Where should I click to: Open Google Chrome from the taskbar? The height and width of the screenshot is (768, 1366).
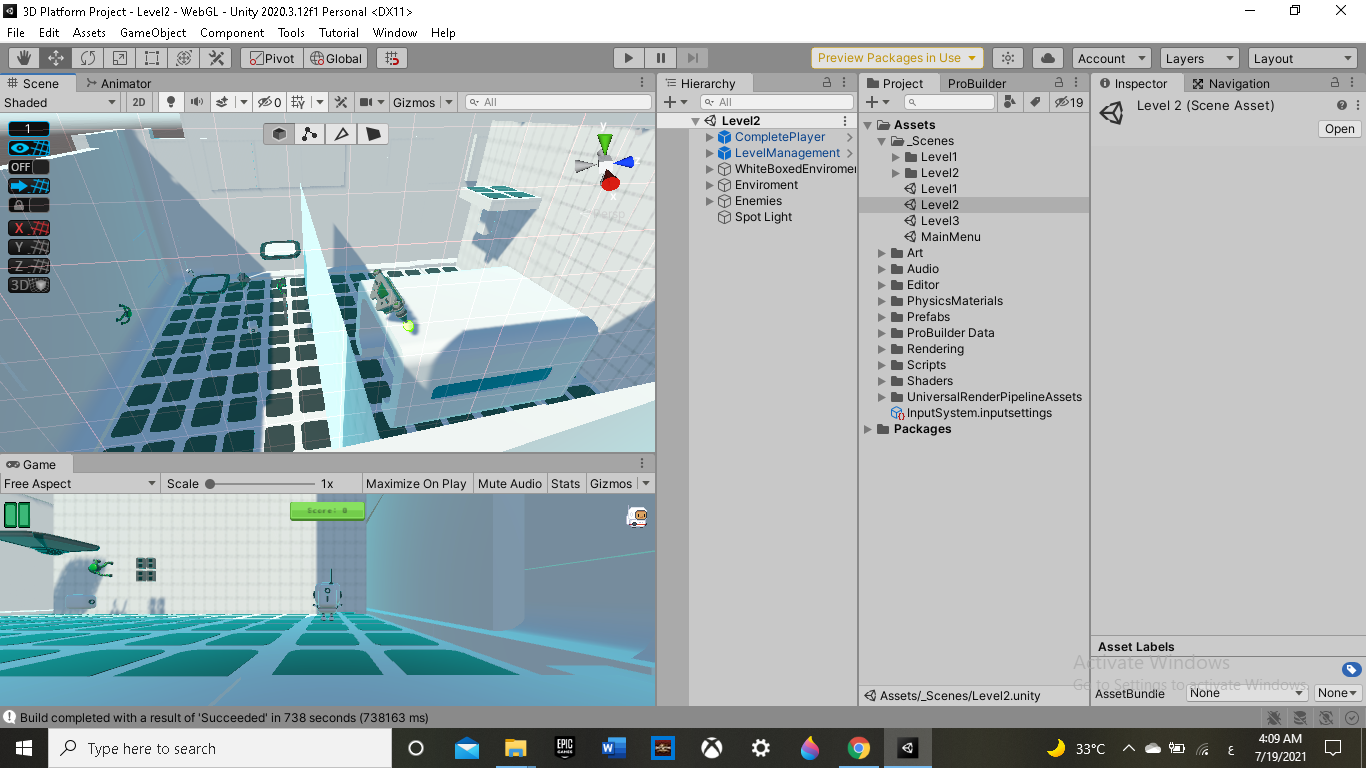point(858,748)
